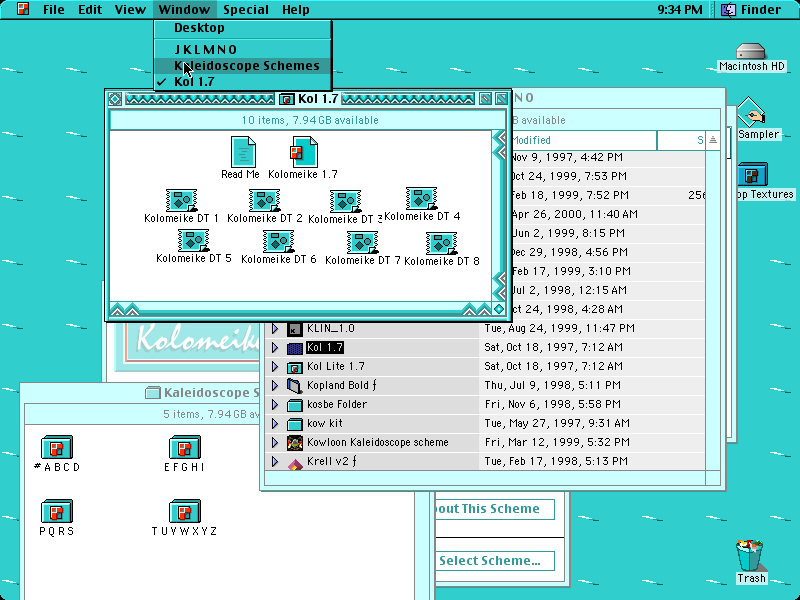800x600 pixels.
Task: Click the Kol Lite 1.7 folder icon
Action: (x=294, y=367)
